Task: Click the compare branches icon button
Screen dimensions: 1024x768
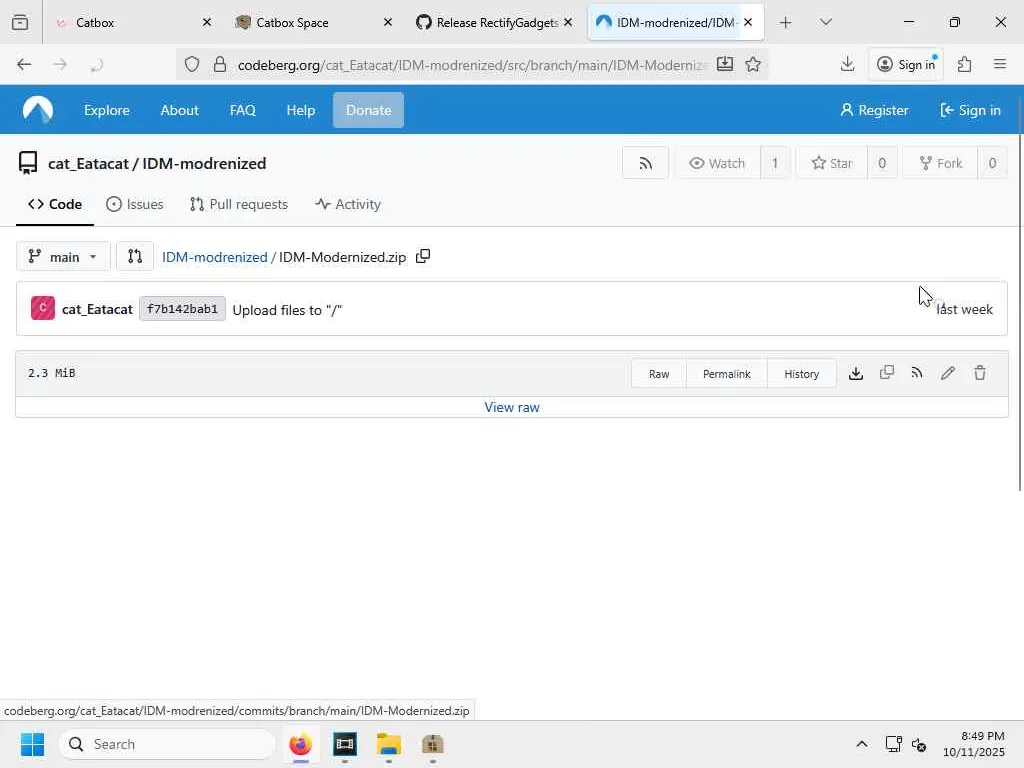Action: pyautogui.click(x=135, y=257)
